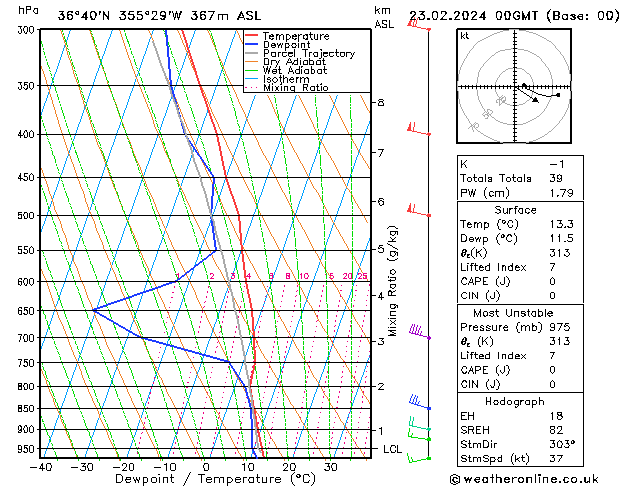
Task: Click the blue Dewpoint legend line
Action: coord(251,45)
